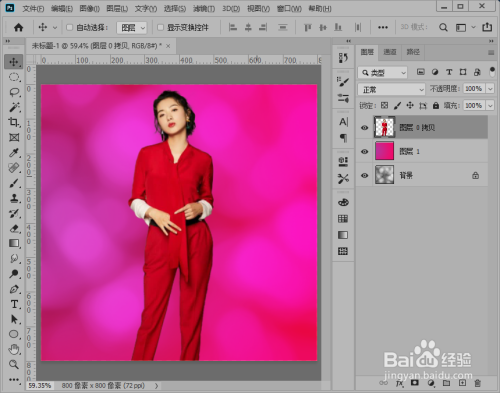Open the 不透明度 opacity dropdown arrow

[490, 89]
